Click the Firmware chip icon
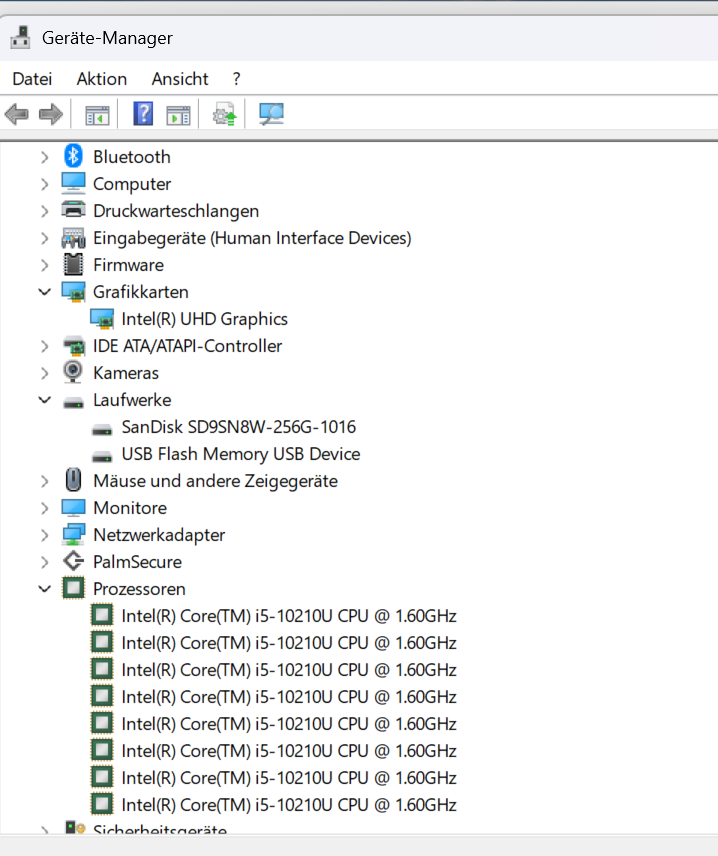Viewport: 718px width, 856px height. (x=73, y=264)
